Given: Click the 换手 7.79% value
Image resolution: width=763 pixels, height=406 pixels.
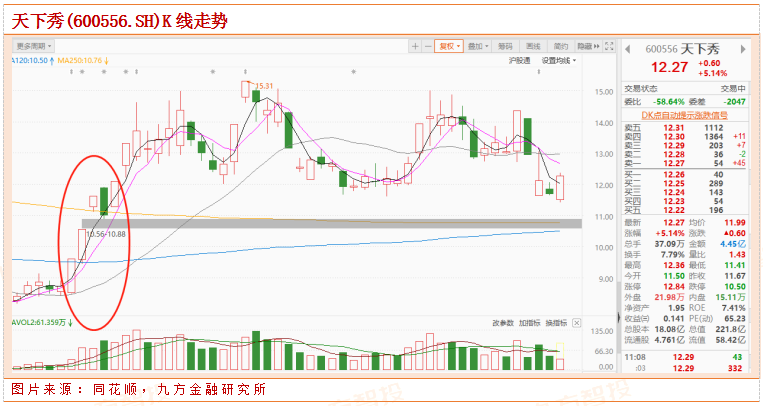Looking at the screenshot, I should (670, 255).
